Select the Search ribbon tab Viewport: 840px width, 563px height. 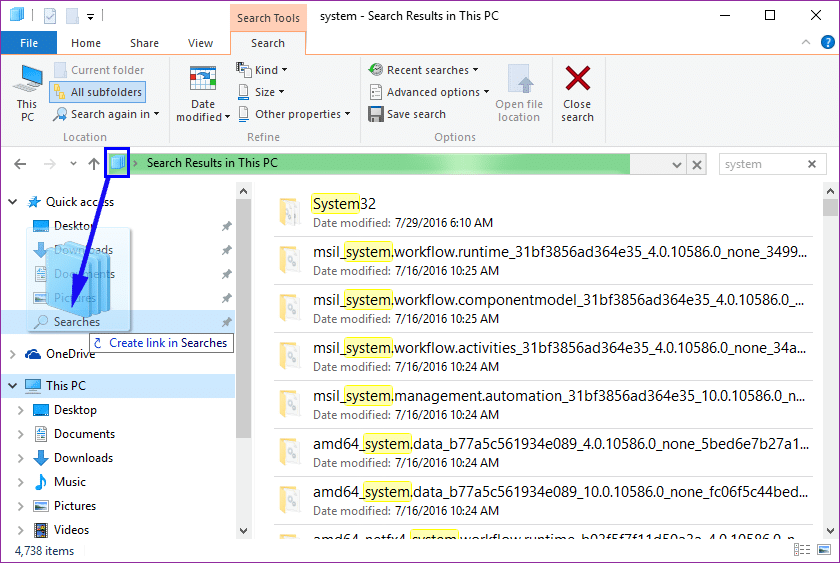click(268, 43)
